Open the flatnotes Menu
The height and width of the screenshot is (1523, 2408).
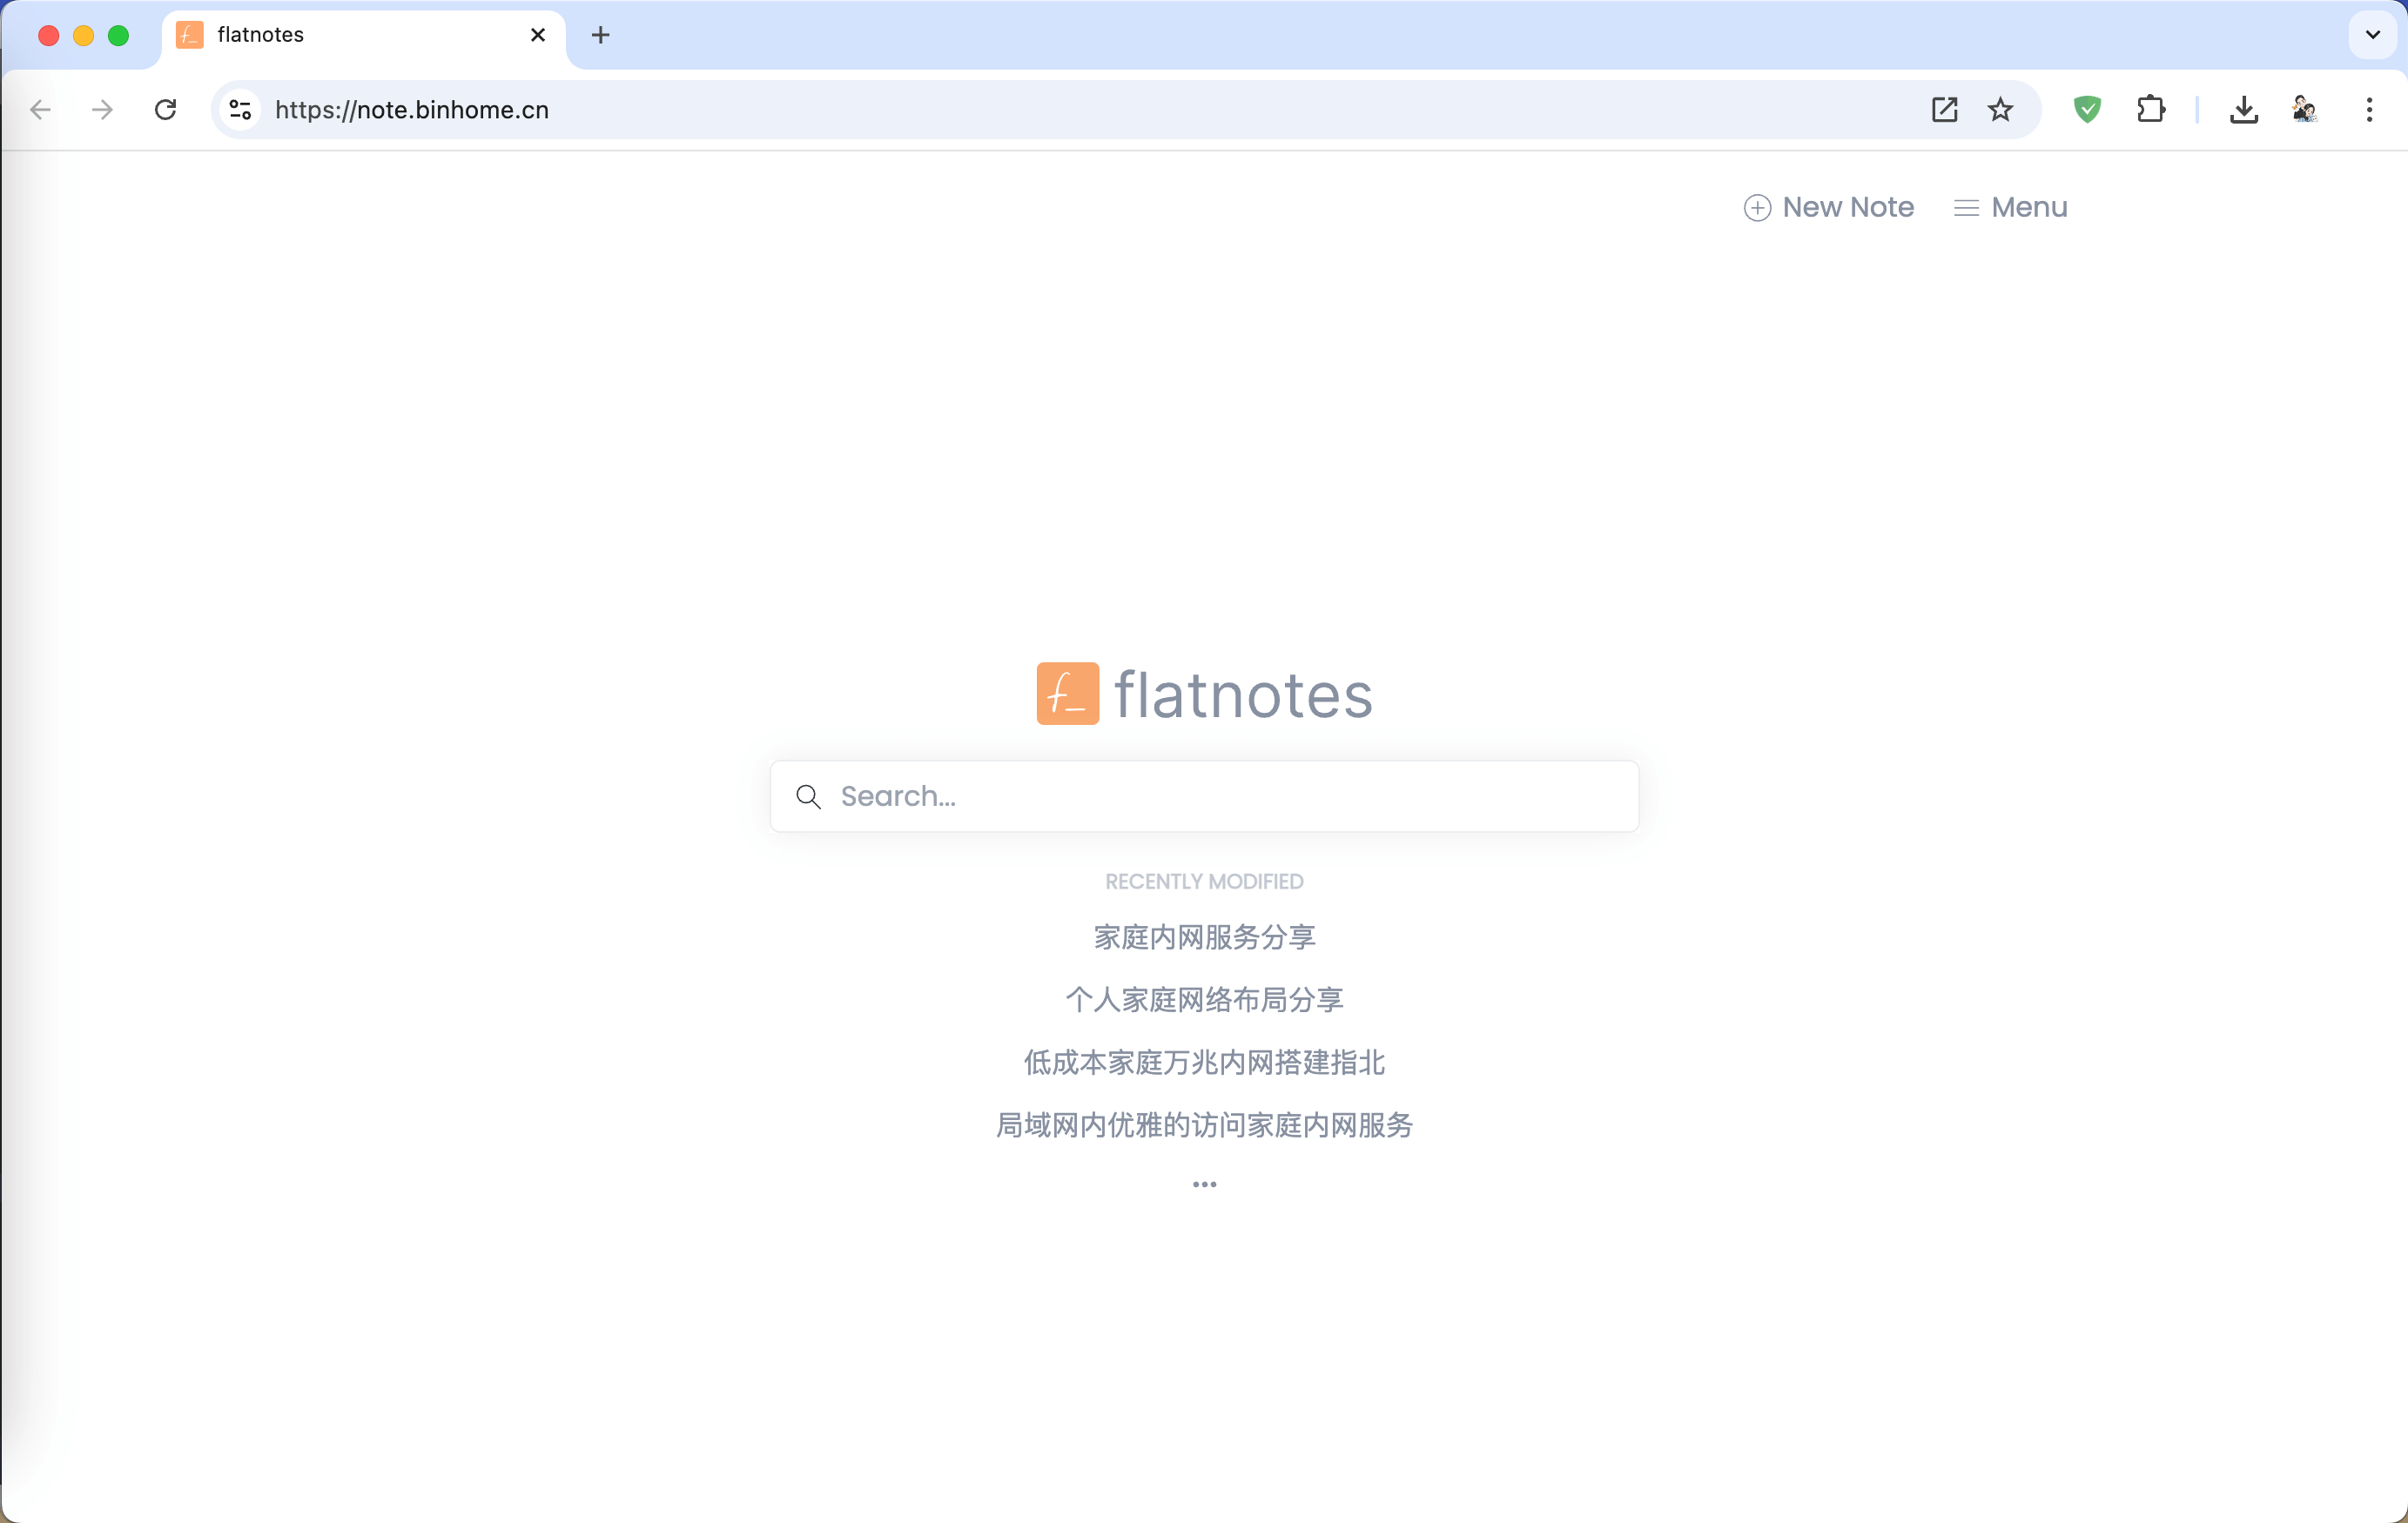[2011, 207]
